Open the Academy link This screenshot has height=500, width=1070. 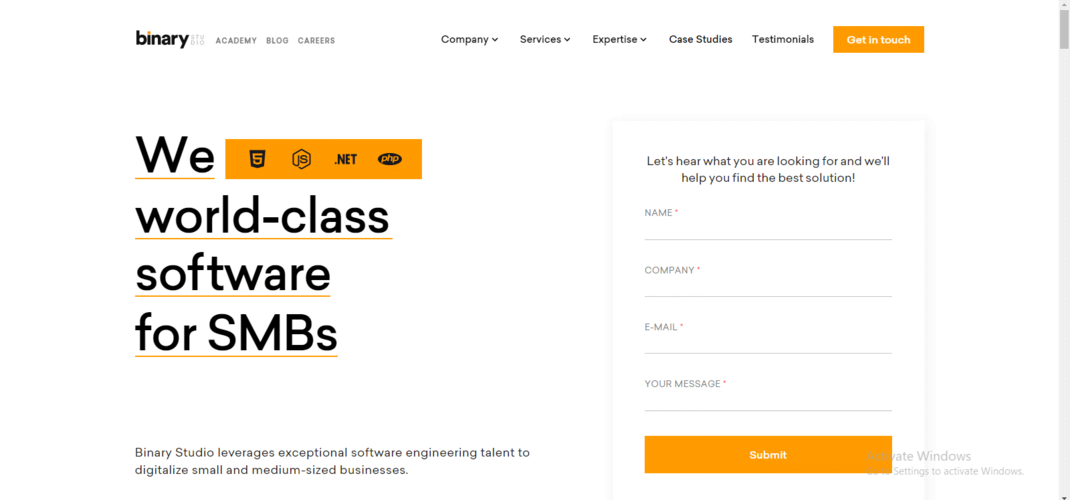[236, 41]
